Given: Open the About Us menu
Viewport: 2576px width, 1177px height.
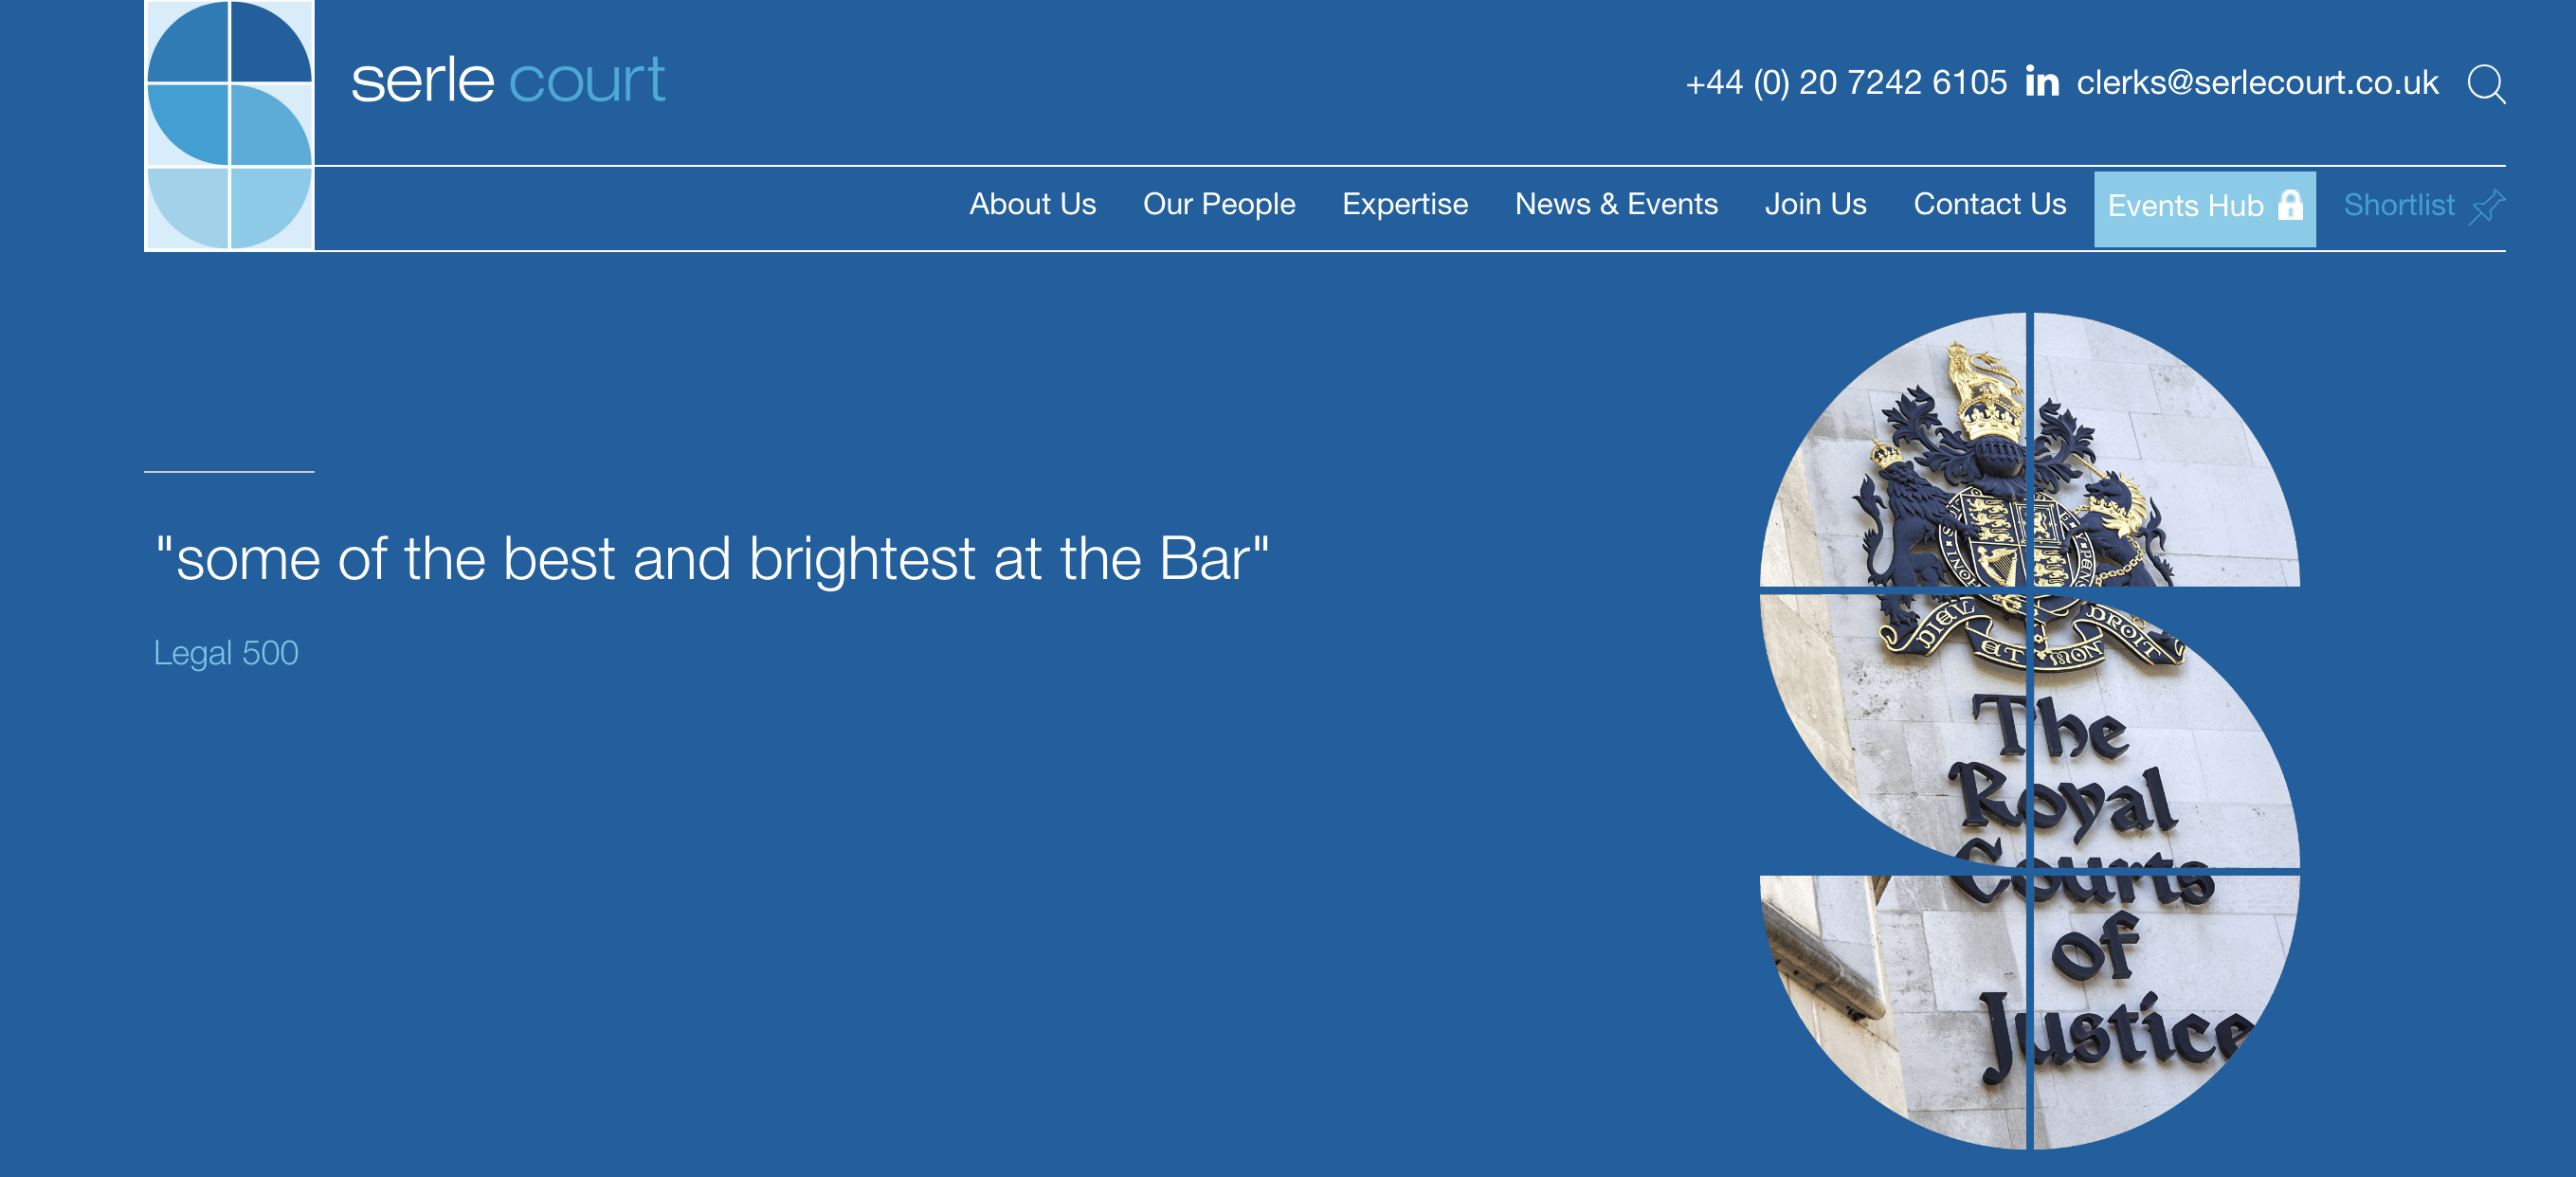Looking at the screenshot, I should tap(1032, 204).
